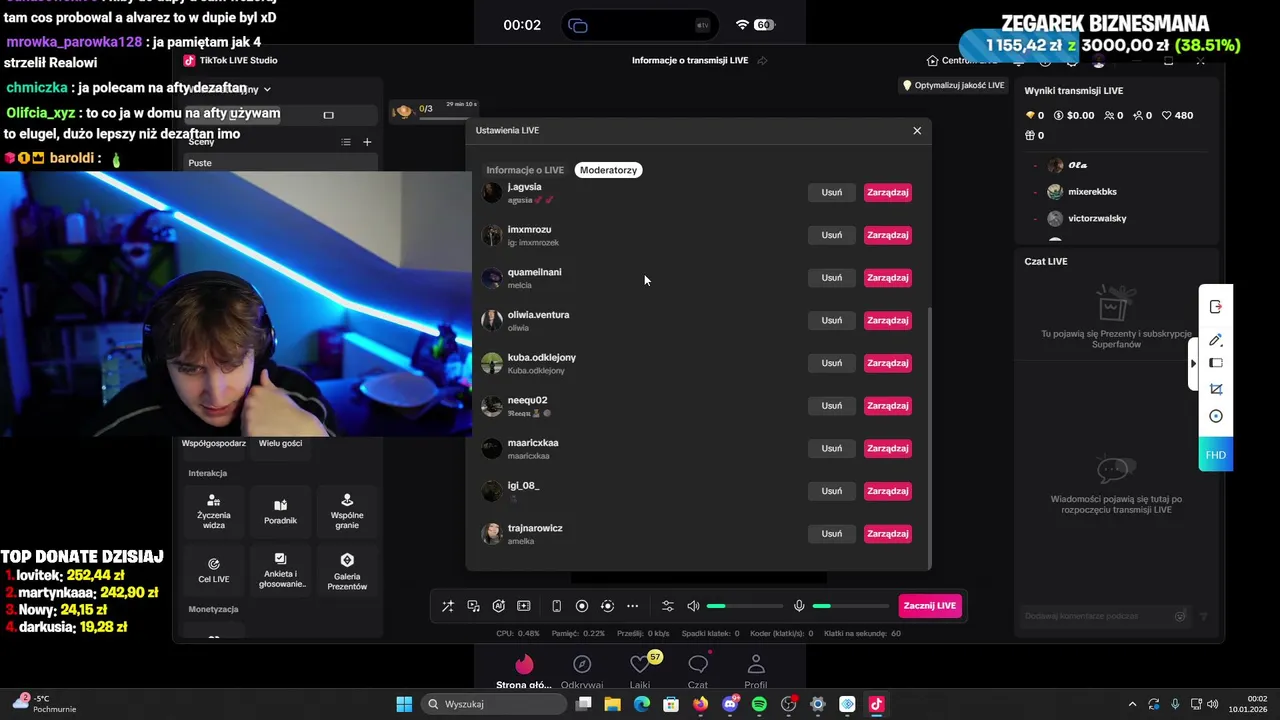Click the moderator name oliwia.ventura

tap(538, 315)
